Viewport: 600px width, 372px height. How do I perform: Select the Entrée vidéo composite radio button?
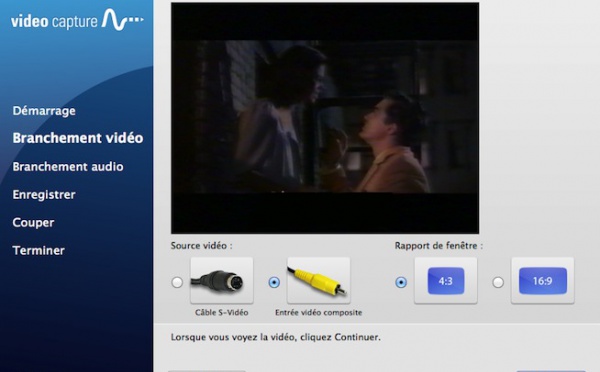coord(274,282)
